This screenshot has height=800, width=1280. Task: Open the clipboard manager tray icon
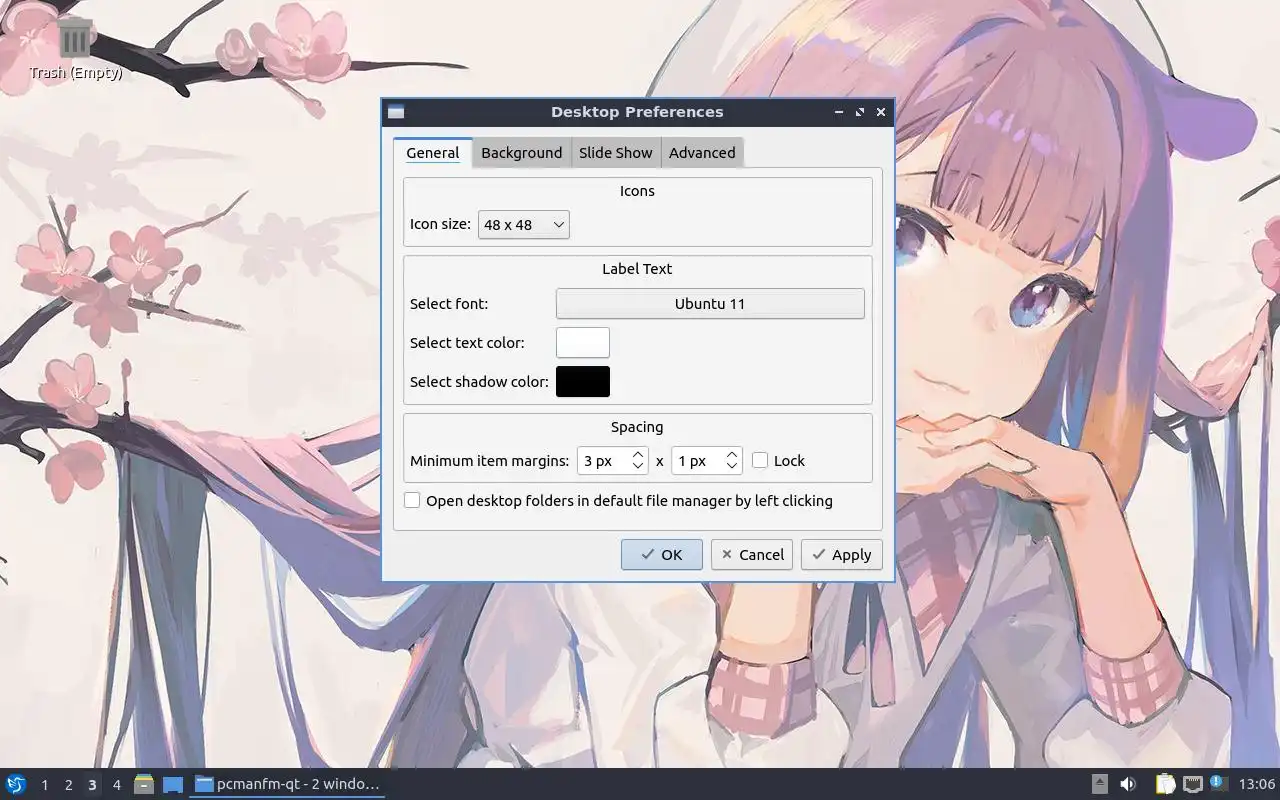(x=1165, y=784)
